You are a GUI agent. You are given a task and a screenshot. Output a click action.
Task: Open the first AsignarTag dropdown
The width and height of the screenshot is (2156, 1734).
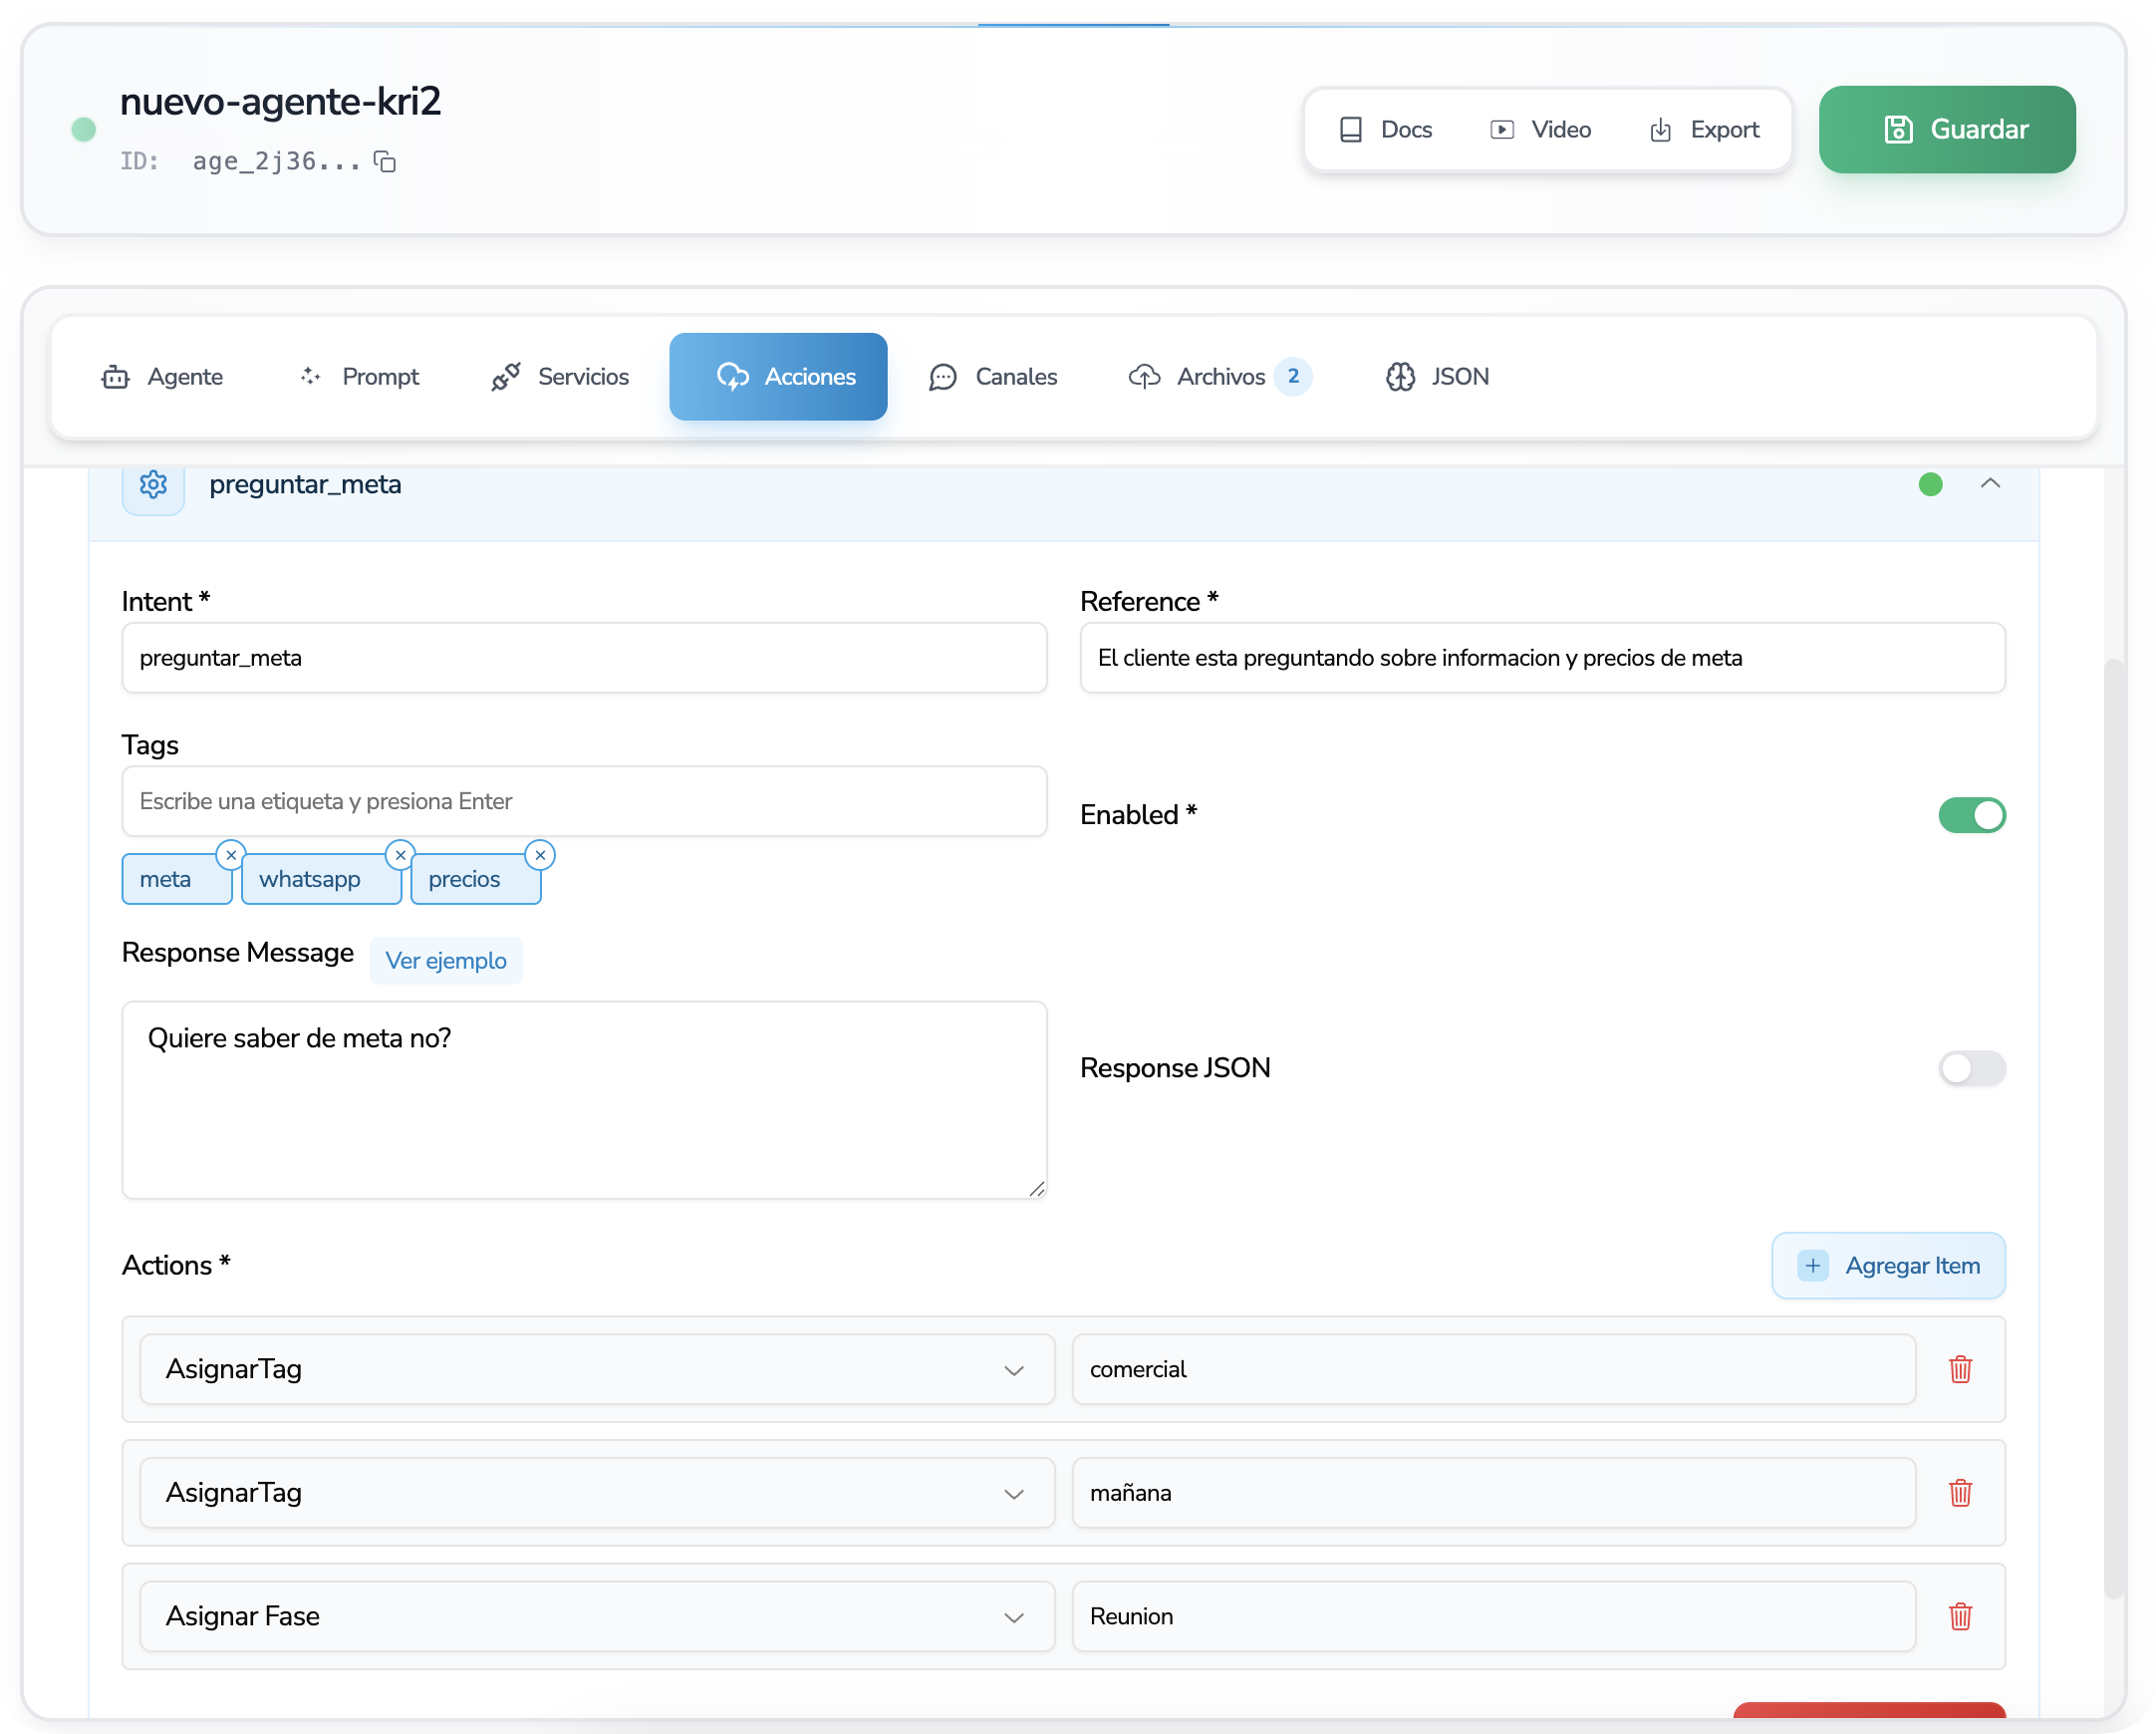pos(597,1369)
